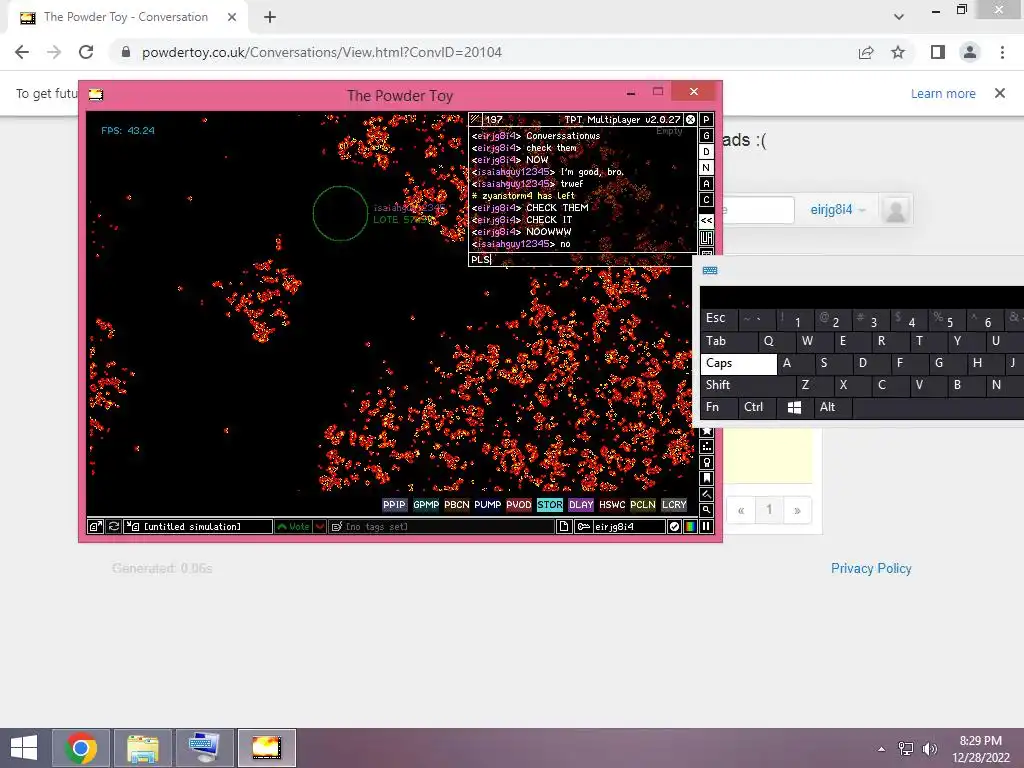Select the highlighted N sidebar button
Viewport: 1024px width, 768px height.
point(706,168)
